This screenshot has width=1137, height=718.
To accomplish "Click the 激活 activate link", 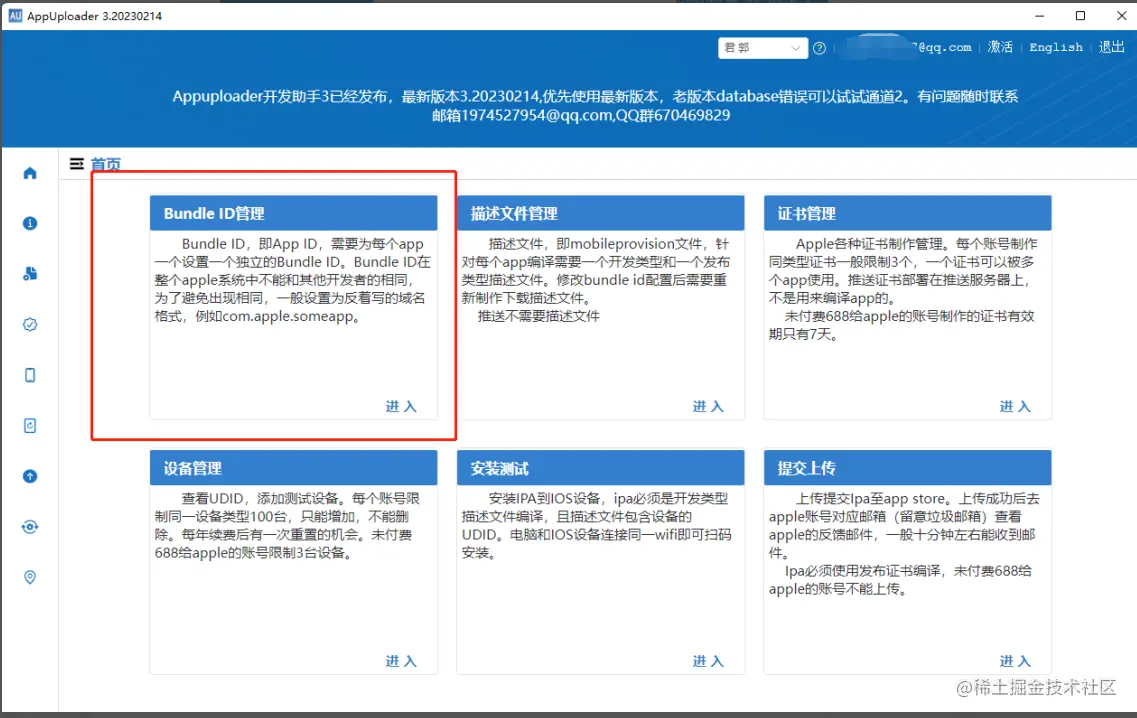I will (1000, 47).
